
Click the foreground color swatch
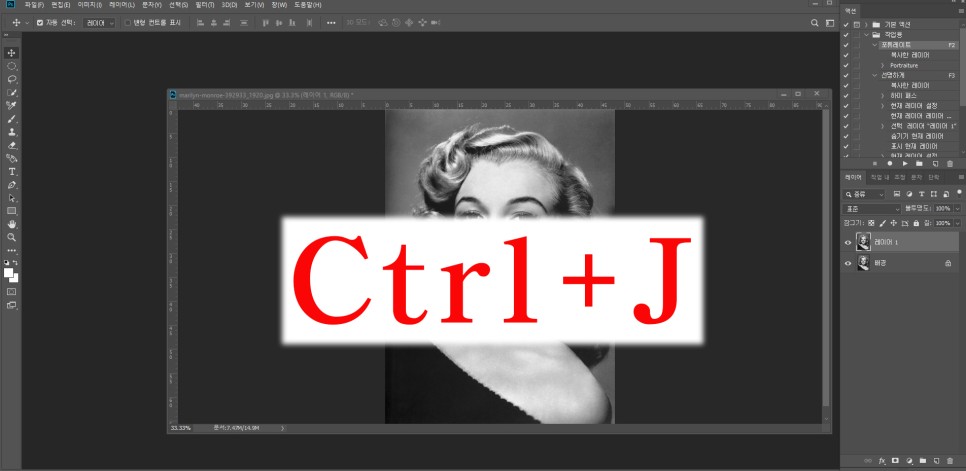point(9,273)
